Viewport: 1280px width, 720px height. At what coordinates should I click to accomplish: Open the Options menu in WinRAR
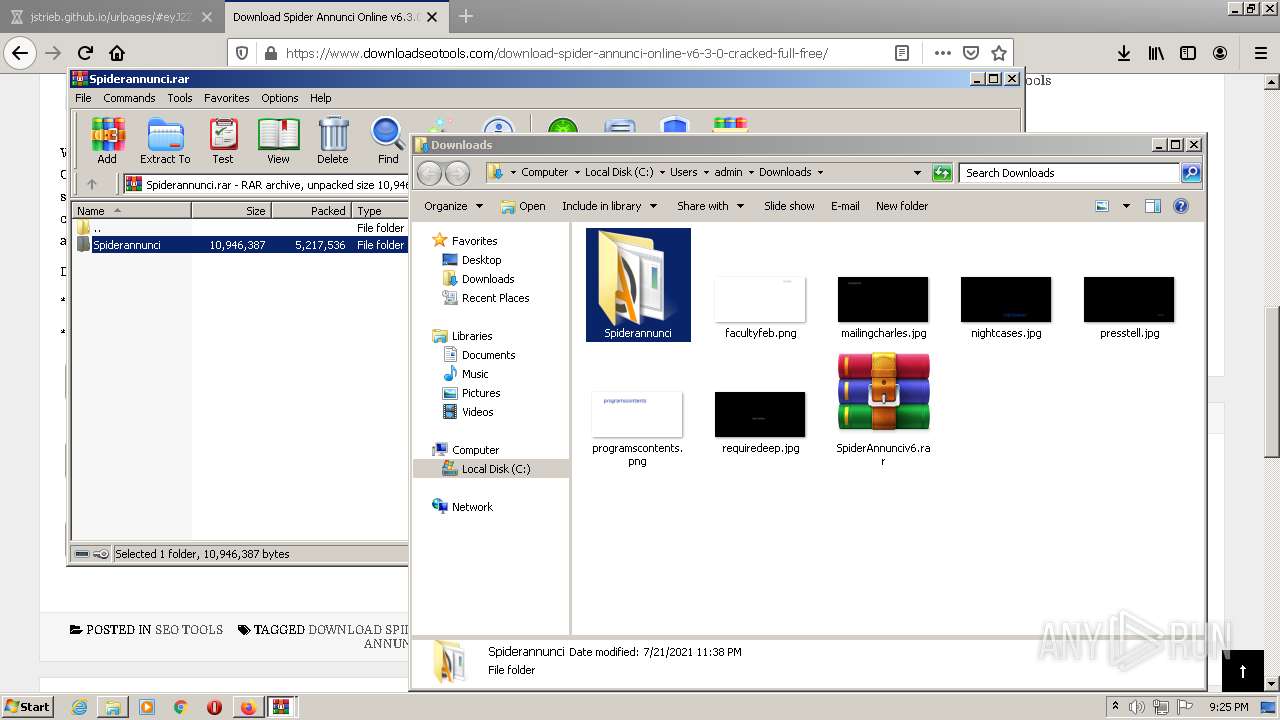(280, 98)
